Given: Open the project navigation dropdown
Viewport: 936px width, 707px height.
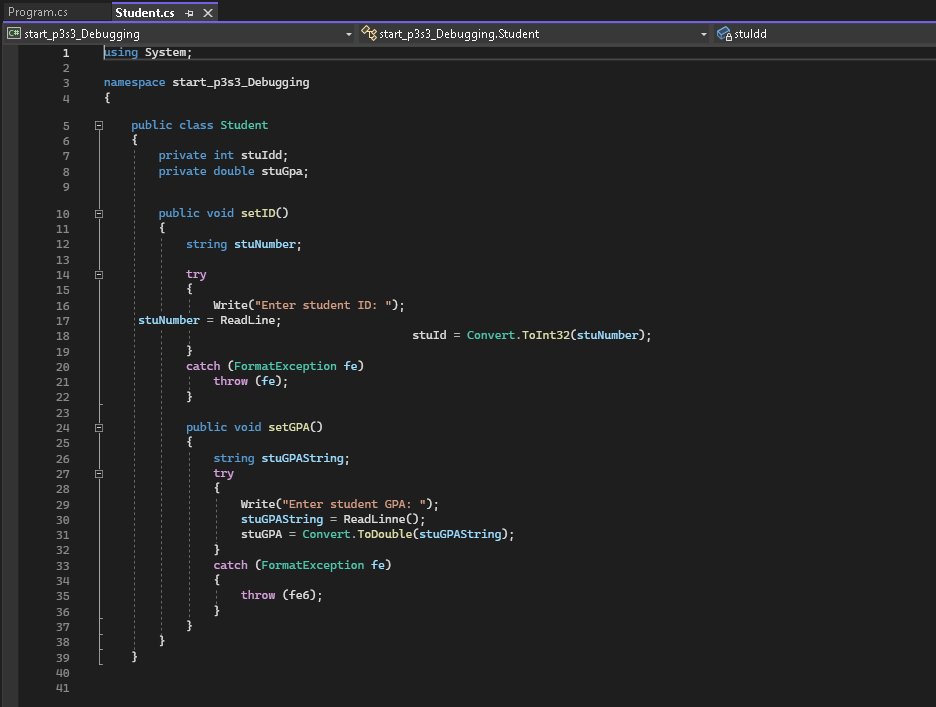Looking at the screenshot, I should tap(348, 33).
